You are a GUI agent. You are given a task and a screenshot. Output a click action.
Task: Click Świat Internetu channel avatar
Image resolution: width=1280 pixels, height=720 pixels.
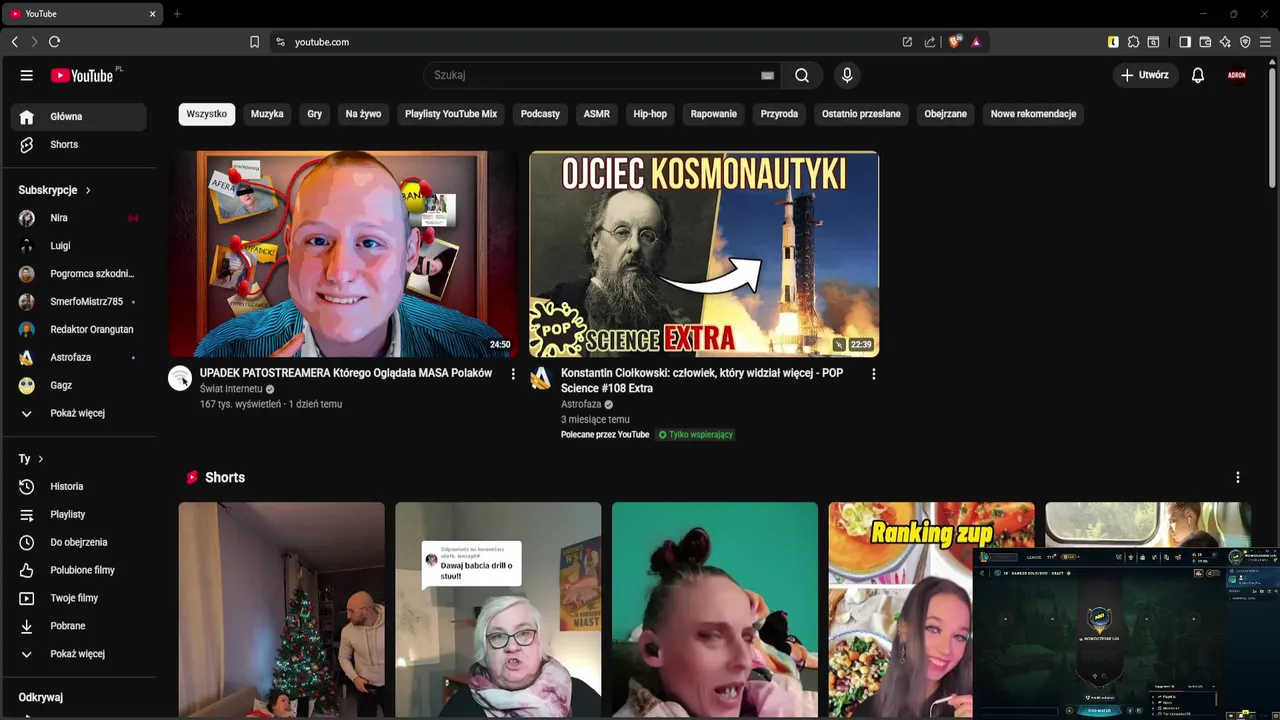tap(180, 378)
